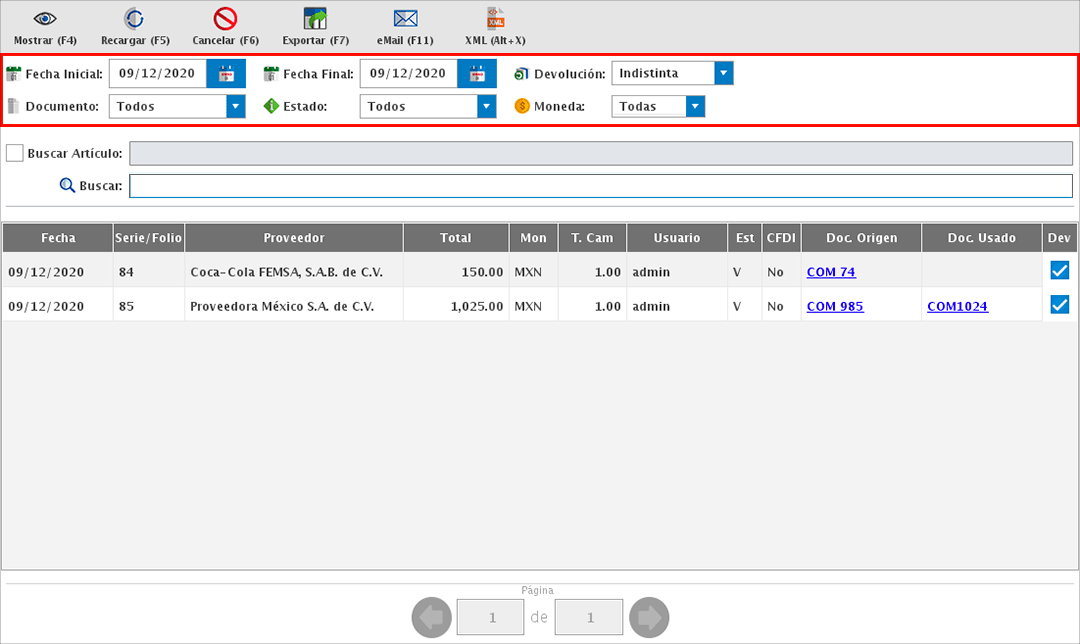Open the COM 74 origin document link
The image size is (1080, 644).
point(831,272)
